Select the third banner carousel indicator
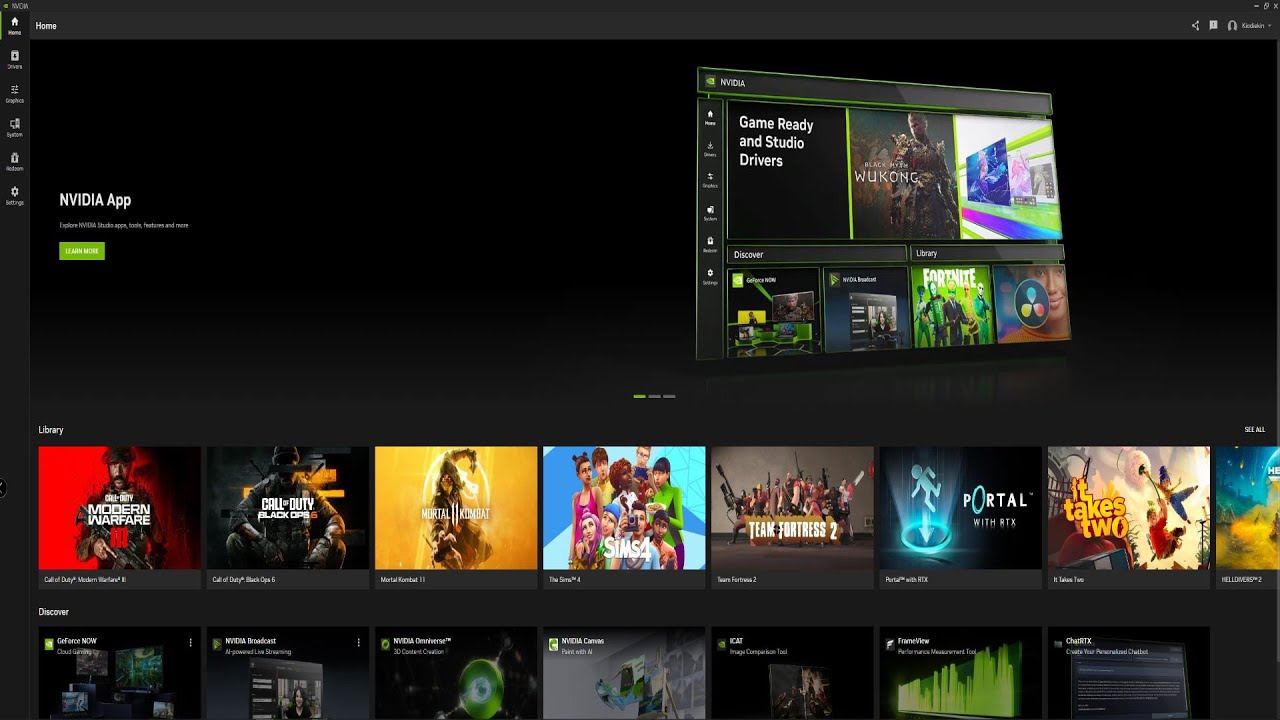The image size is (1280, 720). pyautogui.click(x=670, y=396)
